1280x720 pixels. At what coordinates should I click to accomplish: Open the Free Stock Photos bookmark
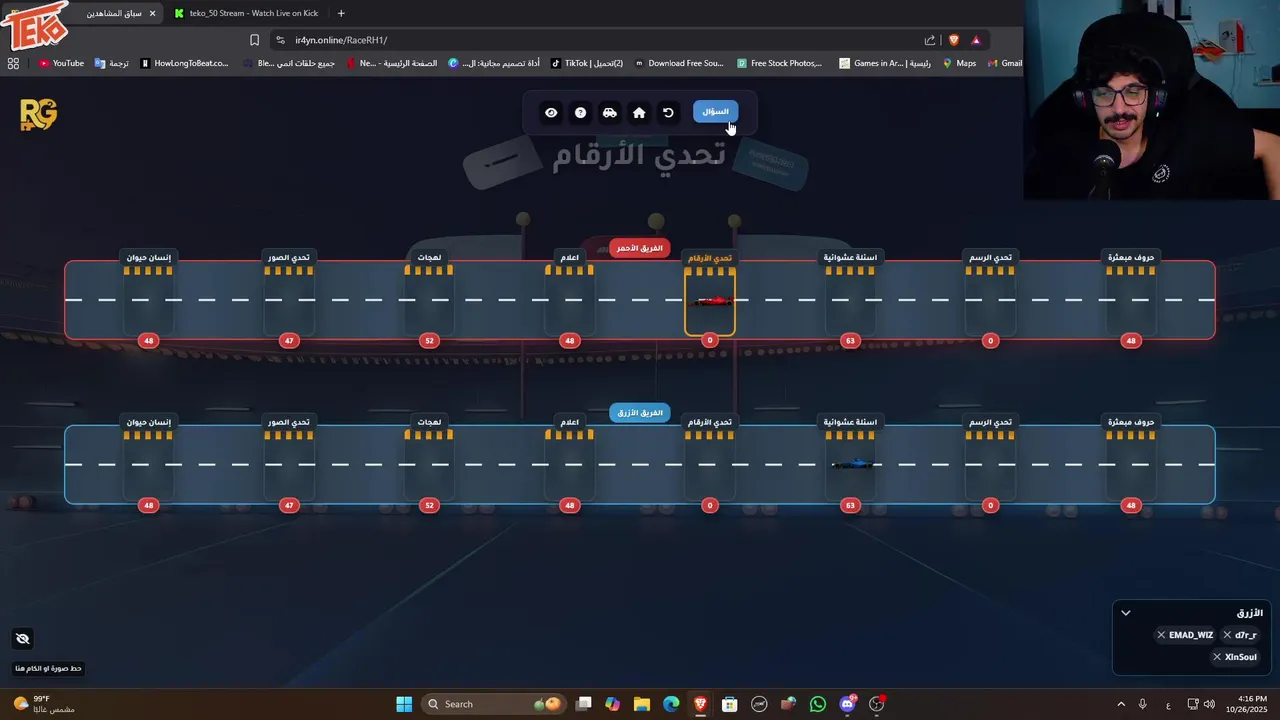[x=780, y=63]
